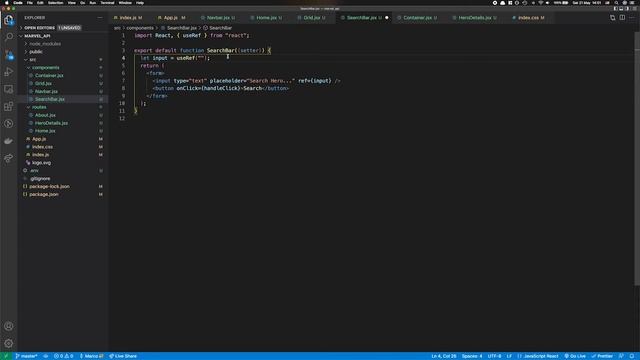Open the Selection menu
Image resolution: width=640 pixels, height=360 pixels.
[x=55, y=3]
